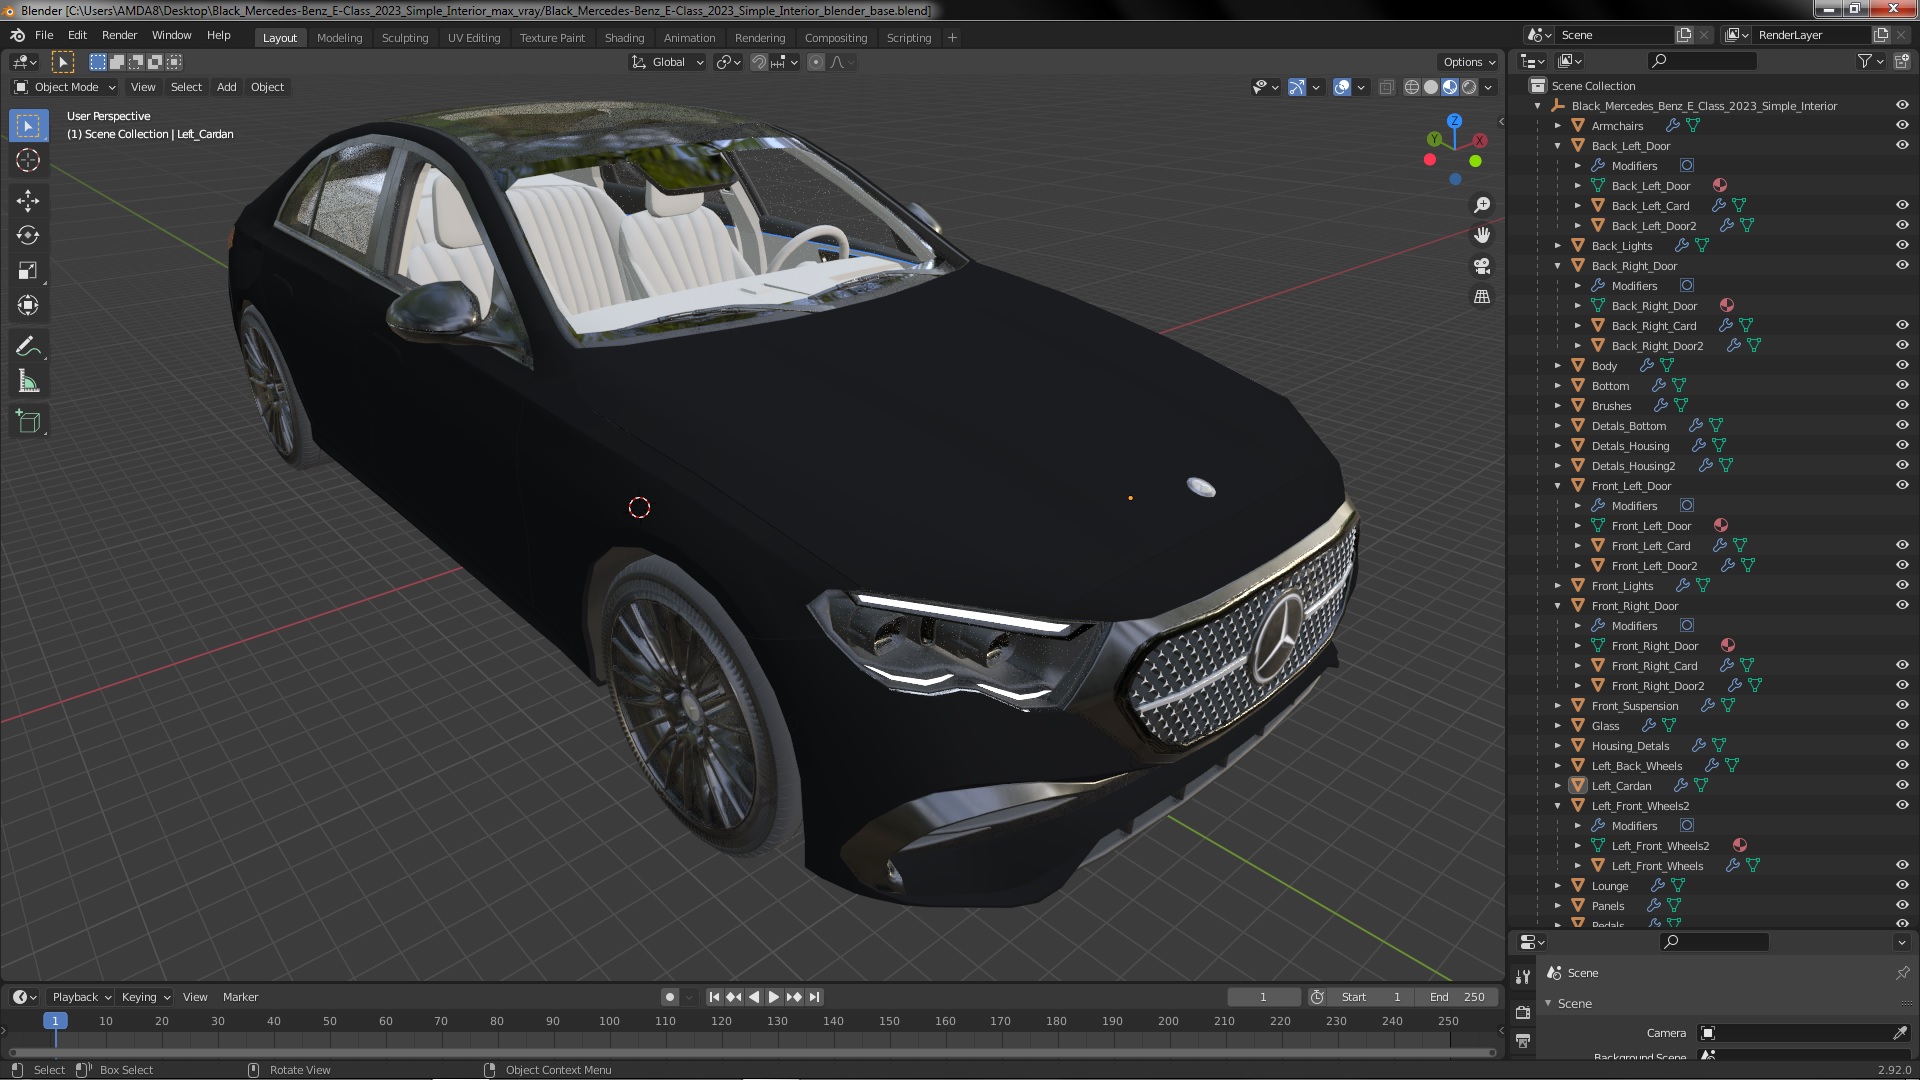Screen dimensions: 1920x1080
Task: Open the Add menu in viewport
Action: pos(227,88)
